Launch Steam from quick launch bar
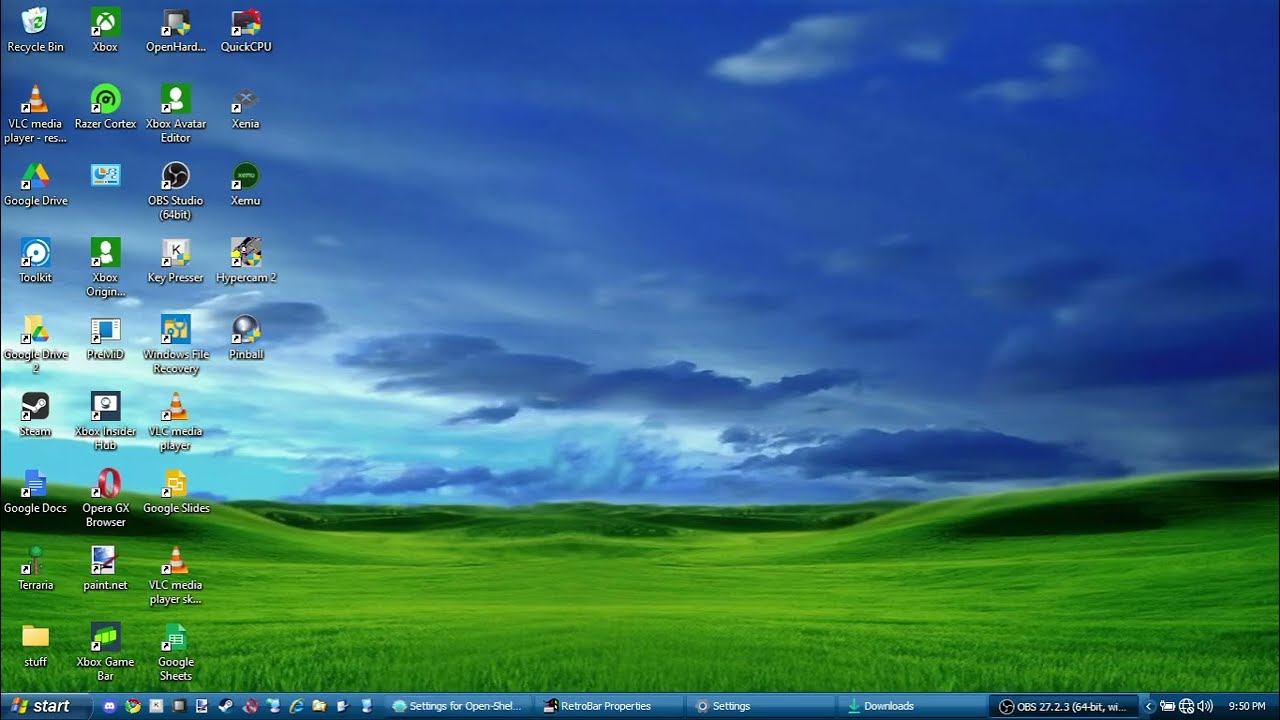The height and width of the screenshot is (720, 1280). click(x=226, y=706)
